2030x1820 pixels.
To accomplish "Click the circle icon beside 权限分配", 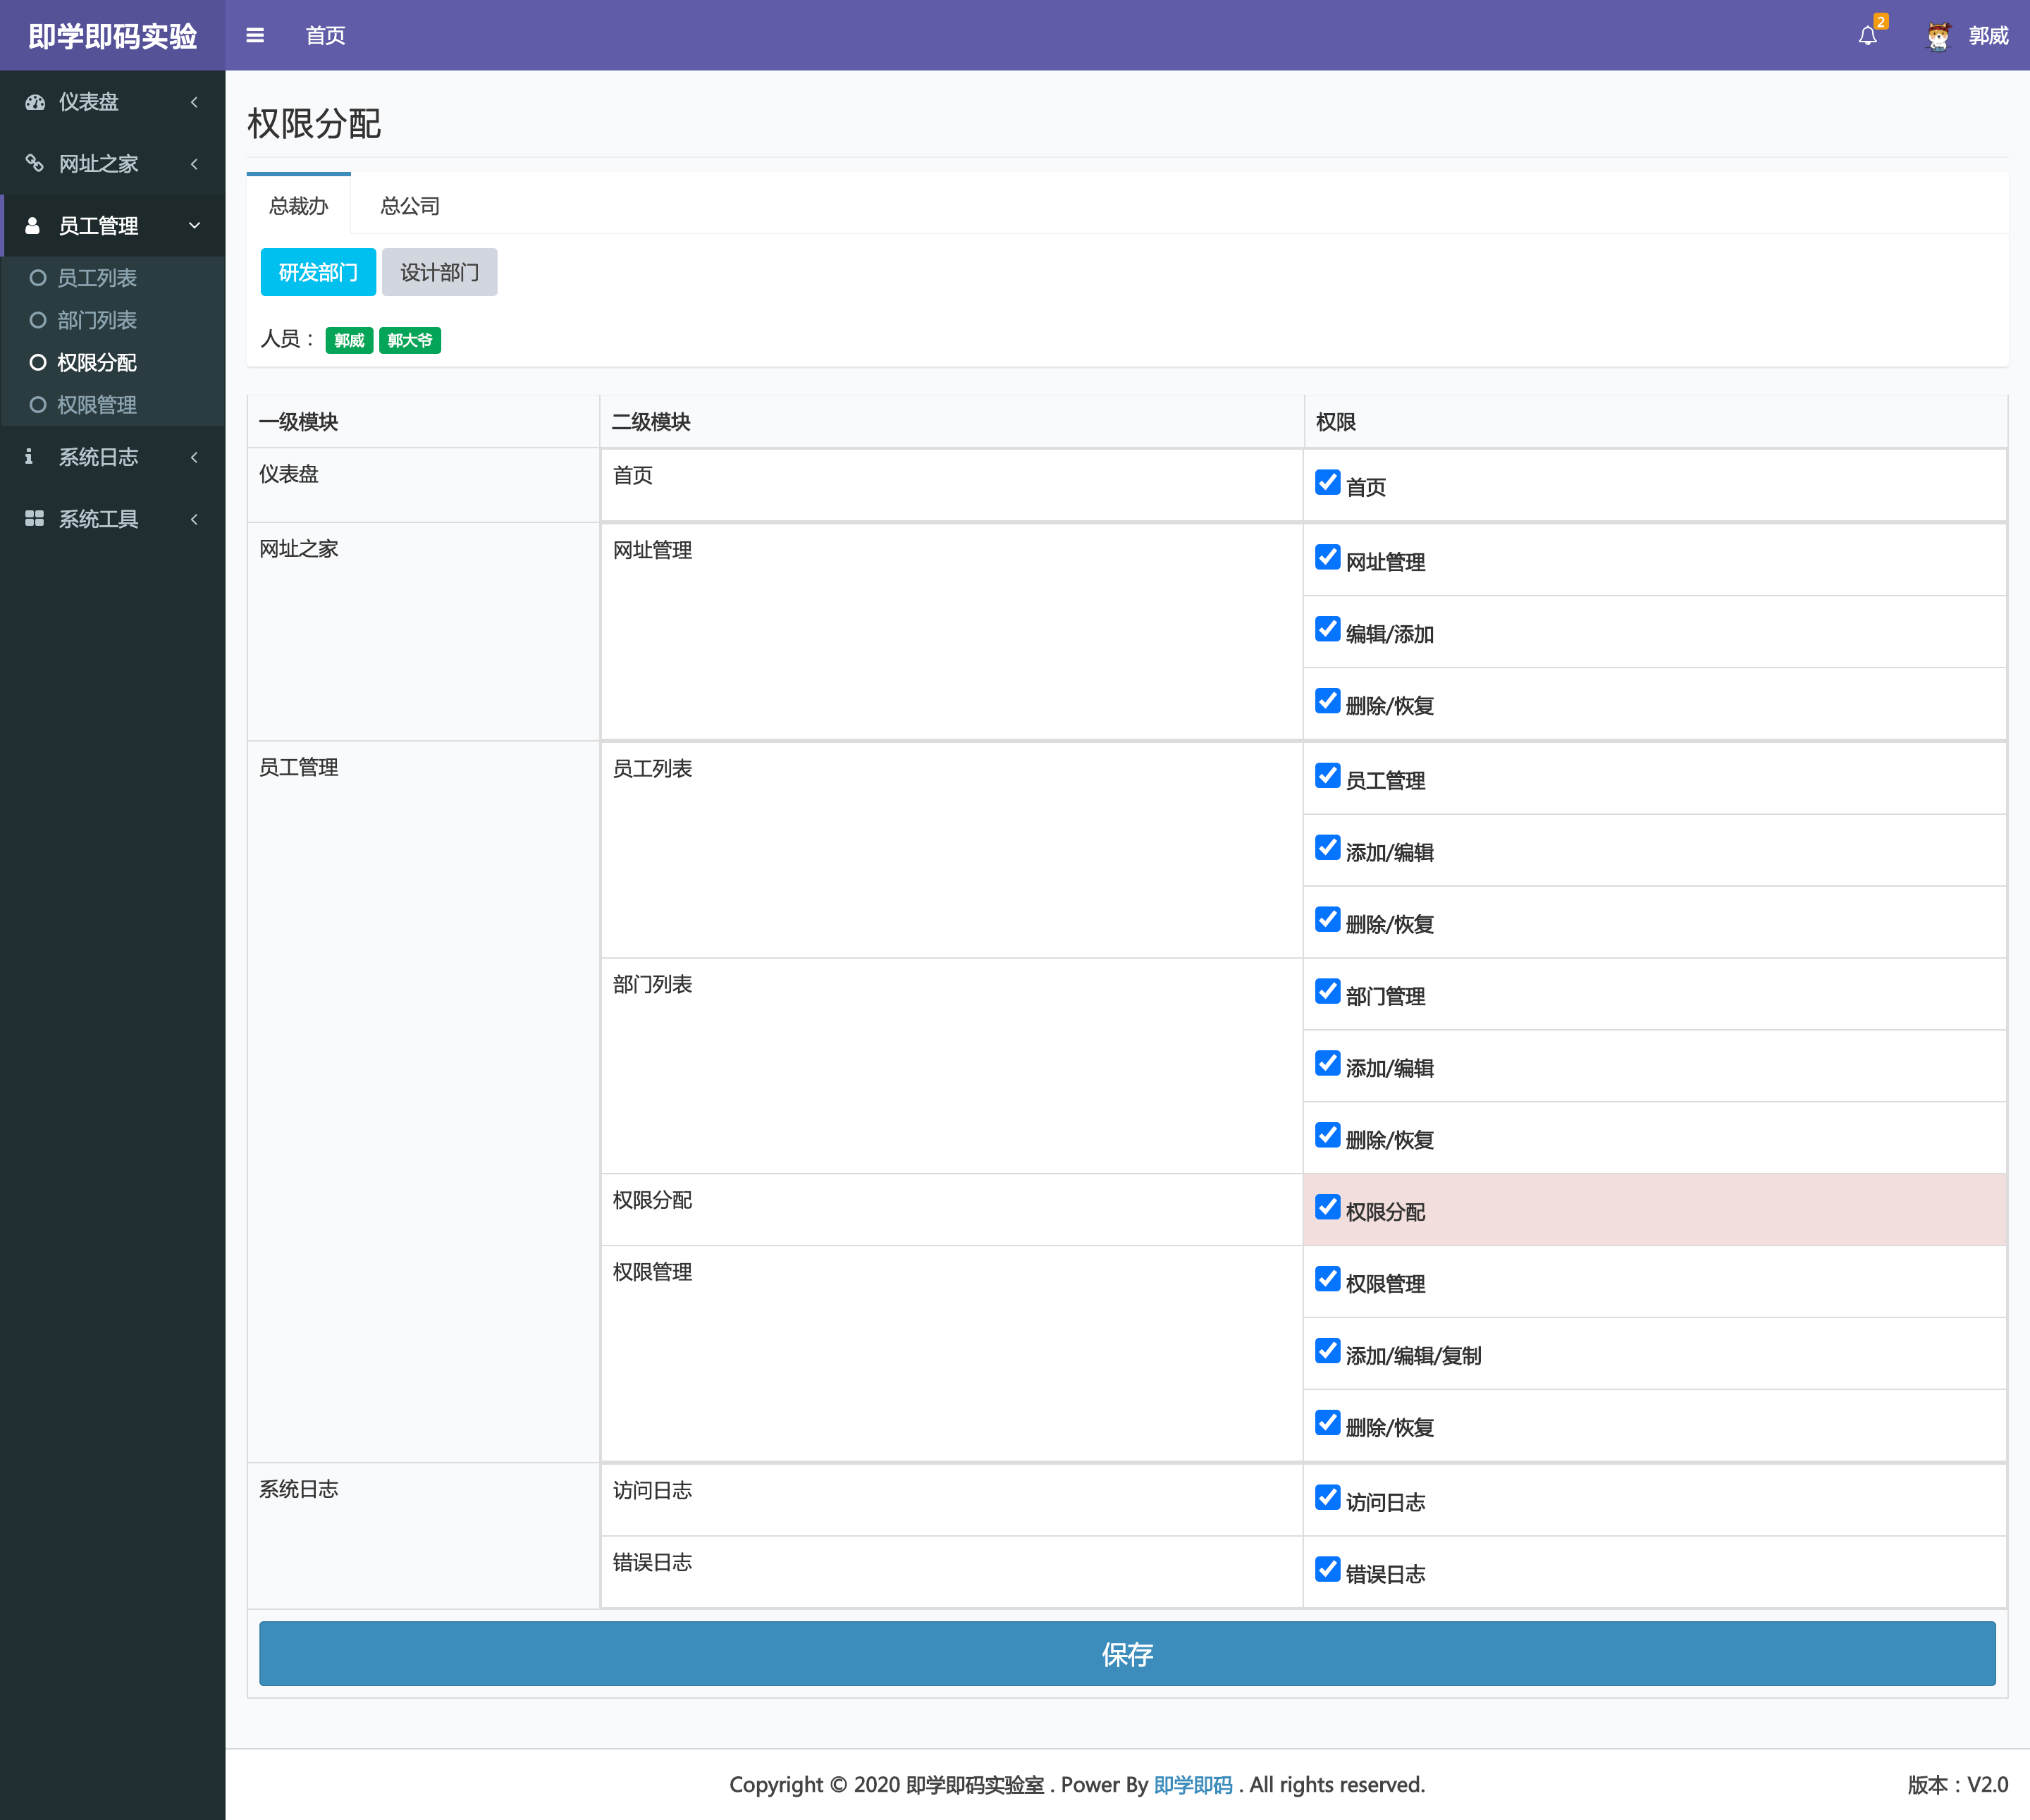I will coord(38,362).
